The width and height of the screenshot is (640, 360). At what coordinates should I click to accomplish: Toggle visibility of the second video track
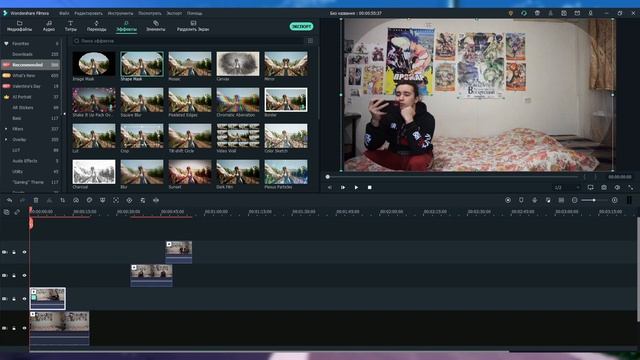tap(24, 276)
